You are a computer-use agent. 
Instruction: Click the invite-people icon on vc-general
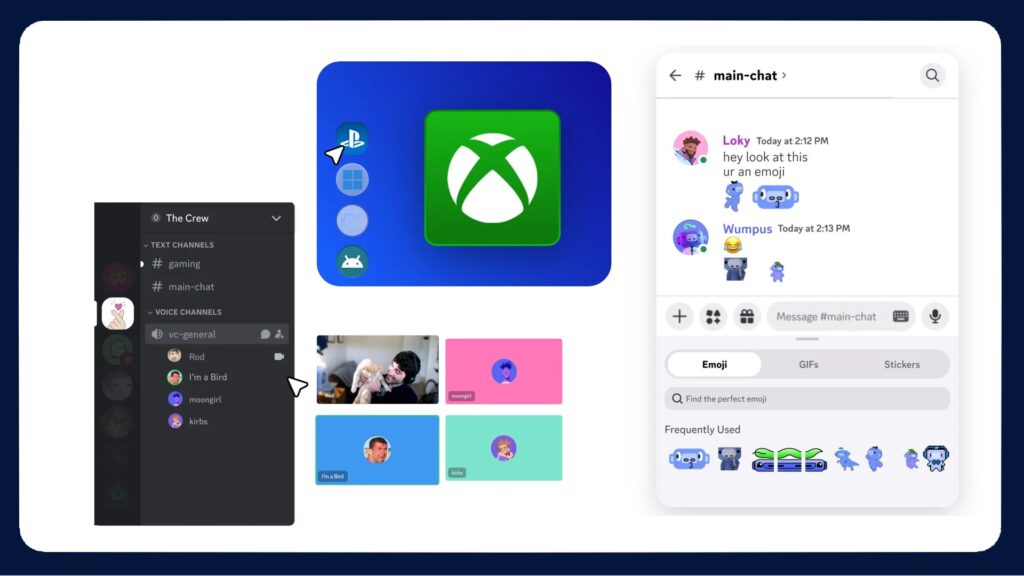click(280, 334)
